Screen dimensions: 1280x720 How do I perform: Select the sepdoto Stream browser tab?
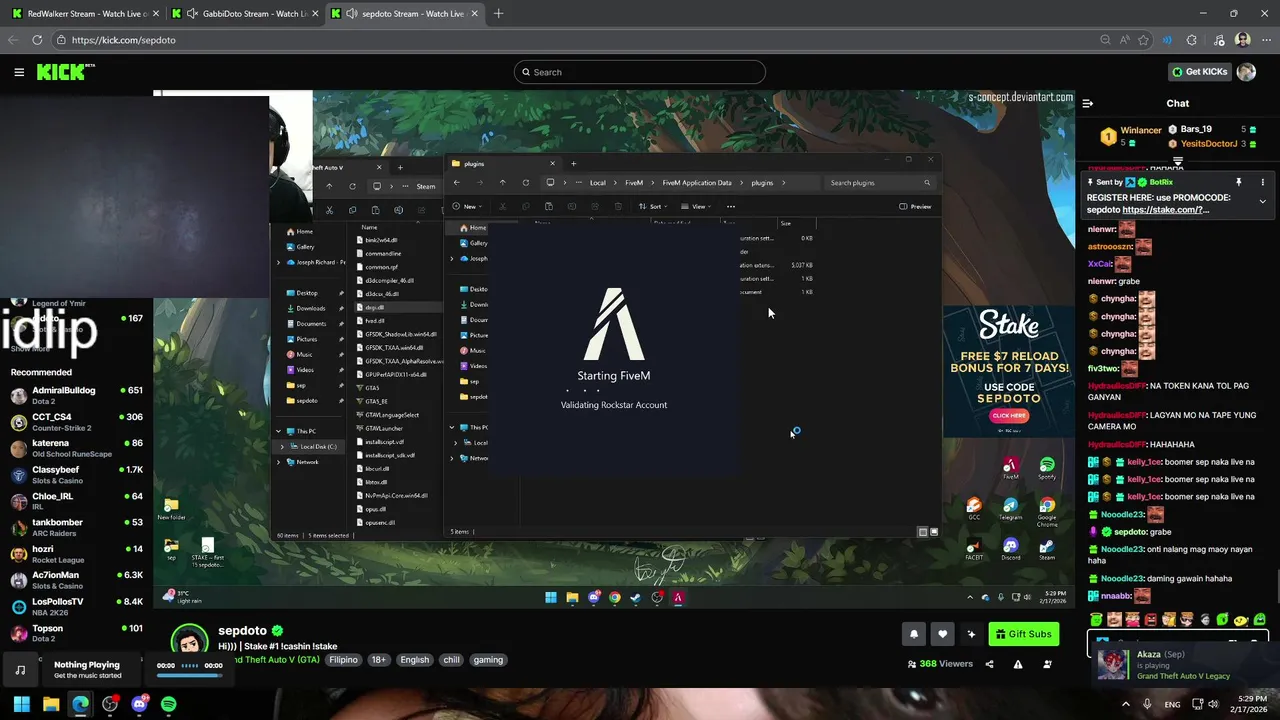click(405, 14)
